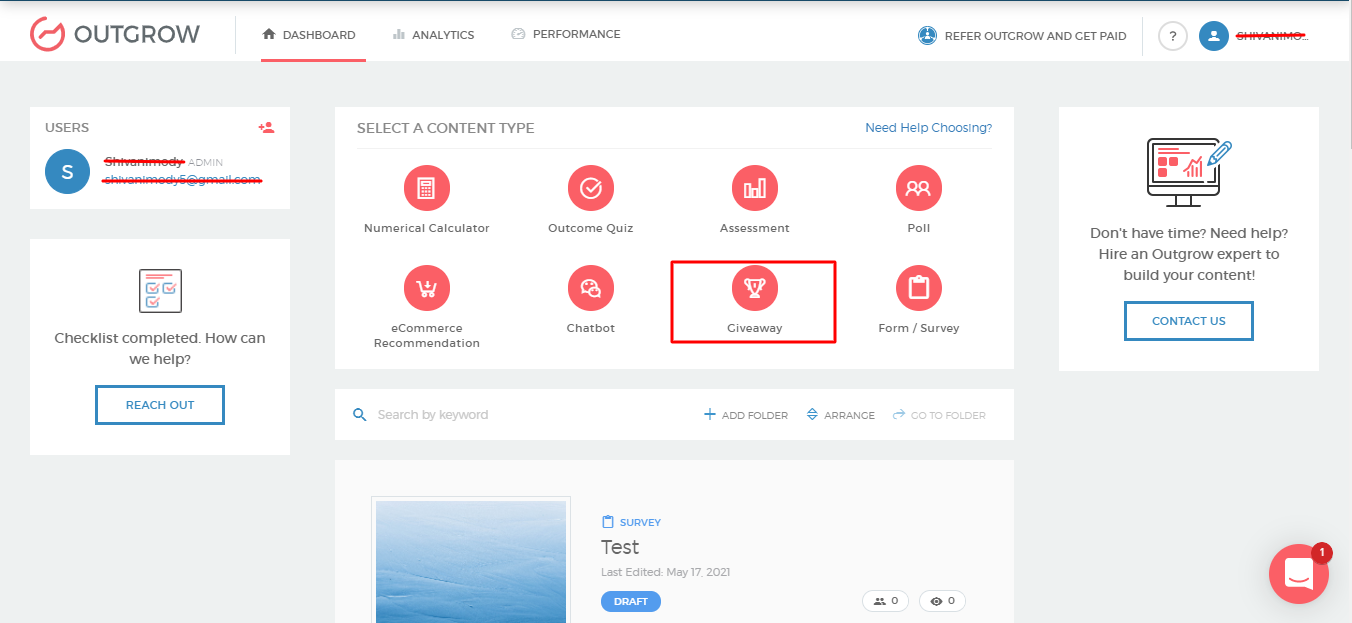The image size is (1352, 623).
Task: Click the add user icon
Action: coord(266,127)
